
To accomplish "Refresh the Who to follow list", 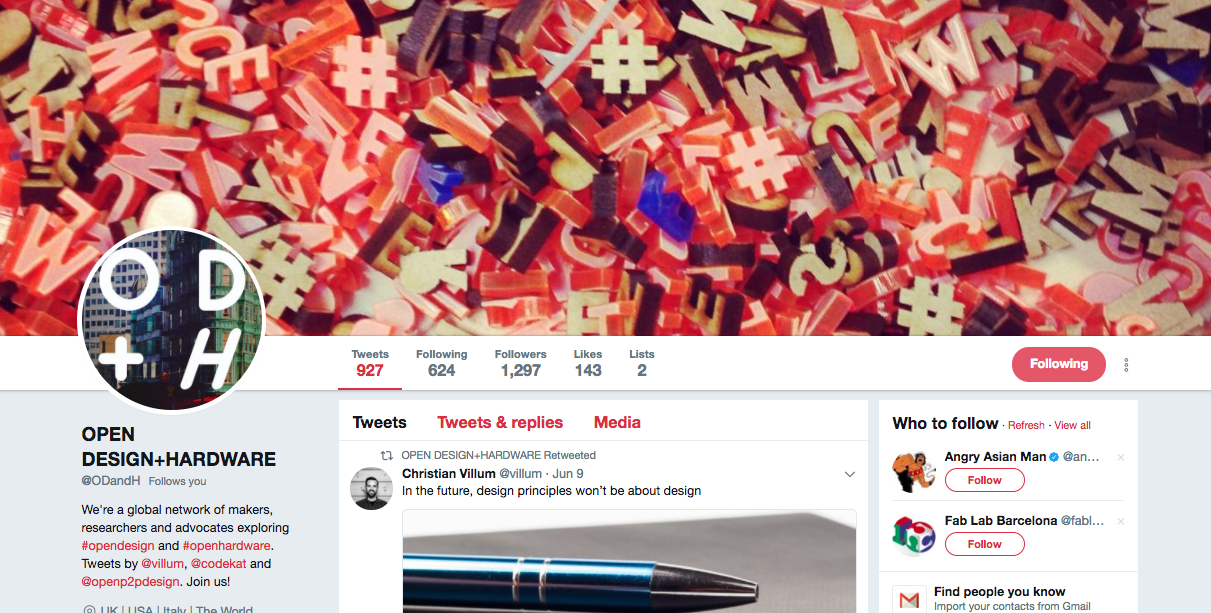I will click(x=1026, y=425).
